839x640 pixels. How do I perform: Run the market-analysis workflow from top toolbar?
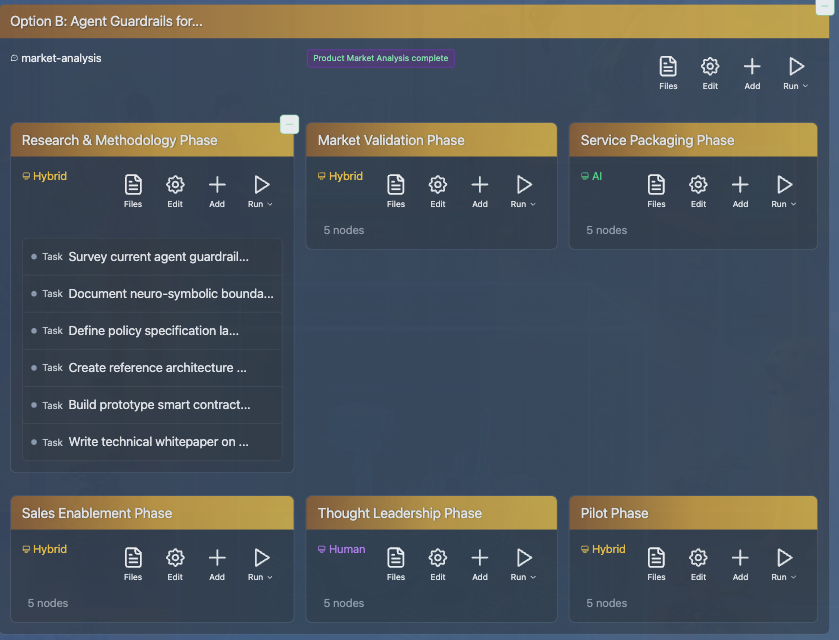click(795, 73)
